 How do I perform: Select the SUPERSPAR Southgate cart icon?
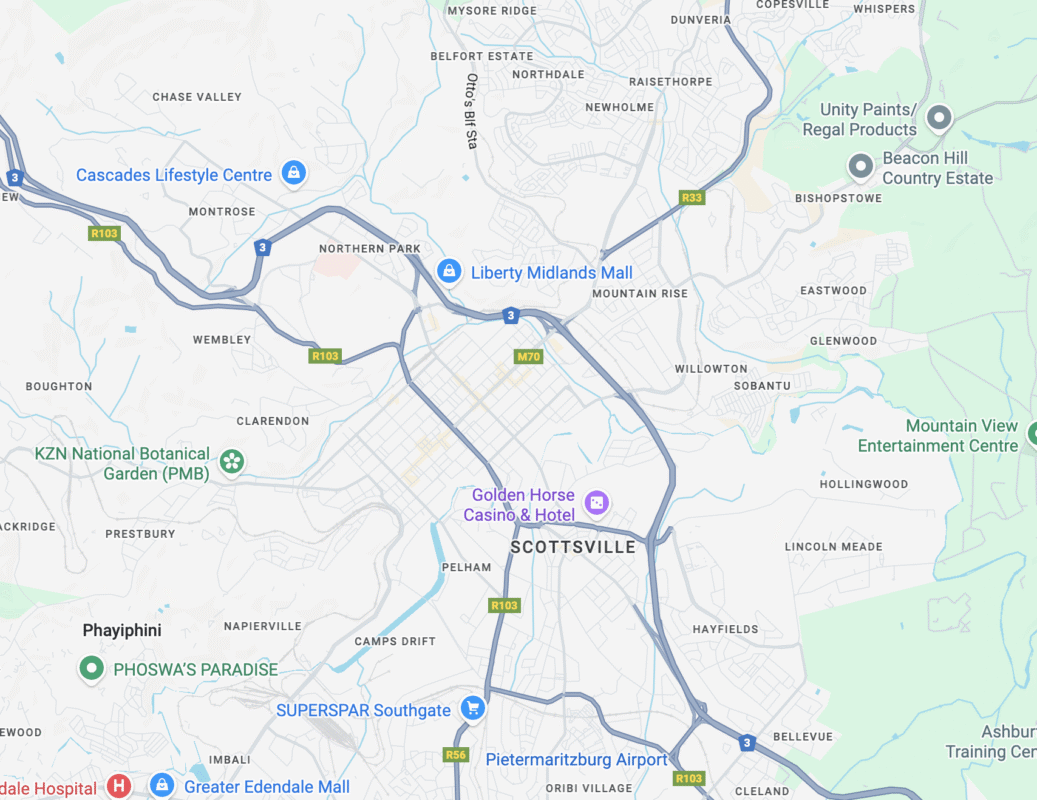473,709
